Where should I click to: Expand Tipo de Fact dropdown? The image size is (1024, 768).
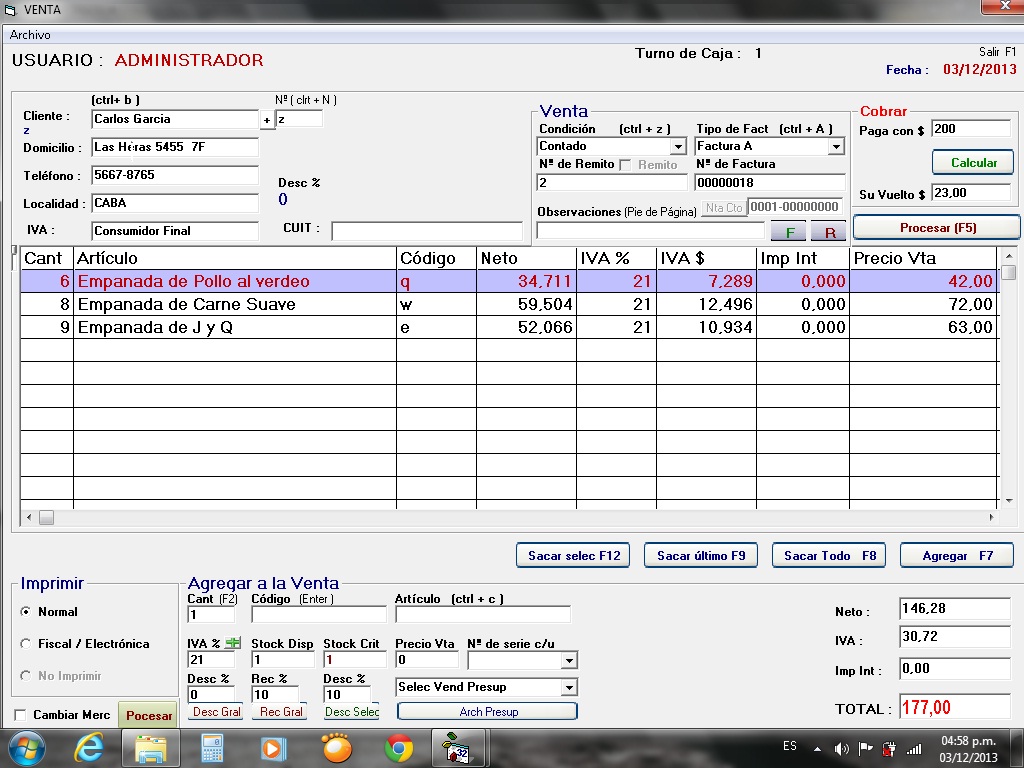837,146
